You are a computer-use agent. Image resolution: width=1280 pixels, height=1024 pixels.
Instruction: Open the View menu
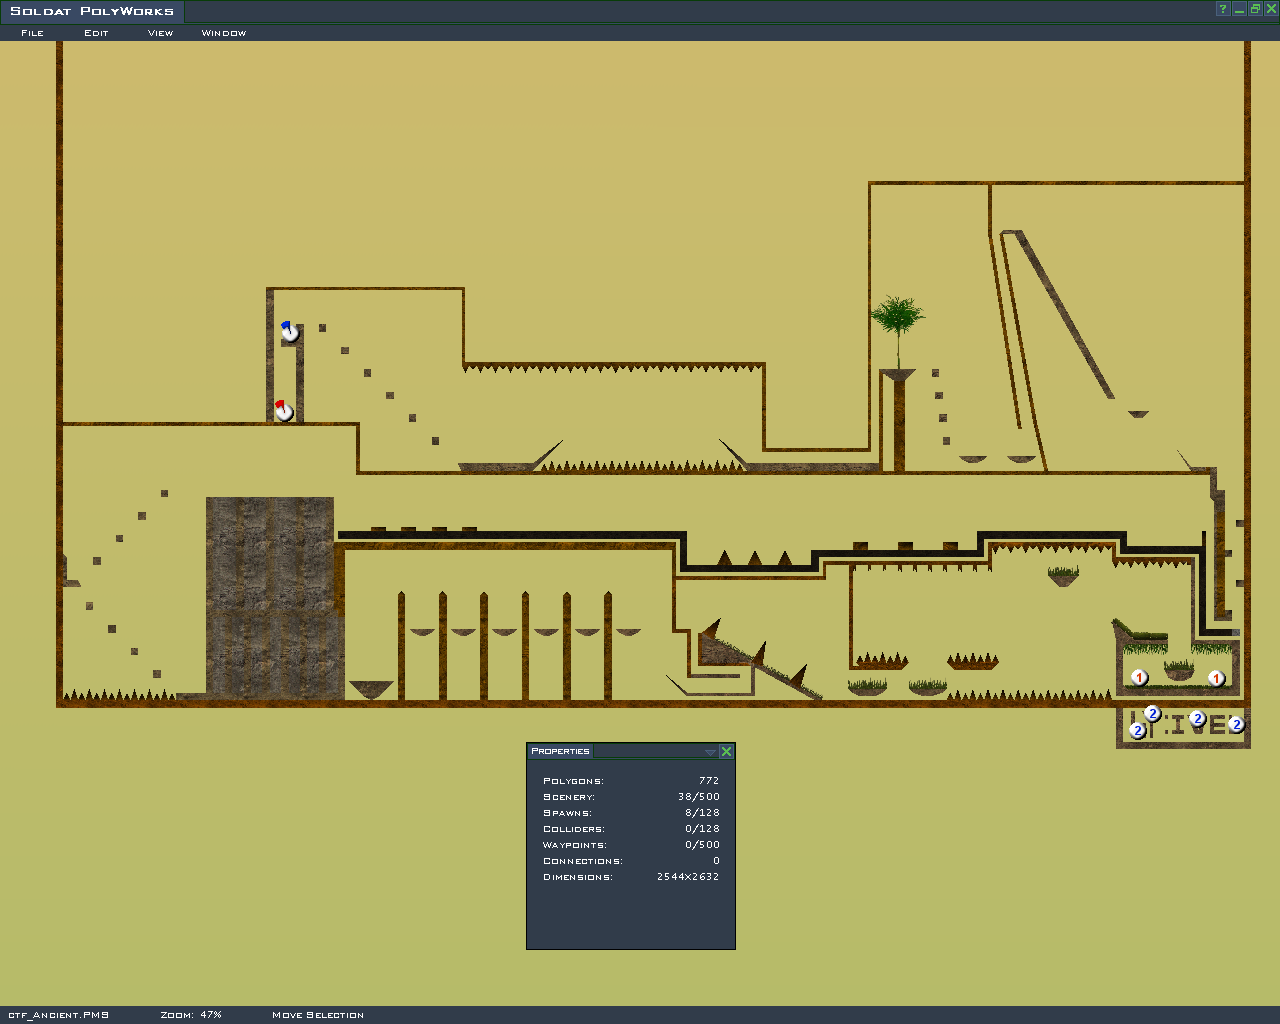(x=160, y=33)
